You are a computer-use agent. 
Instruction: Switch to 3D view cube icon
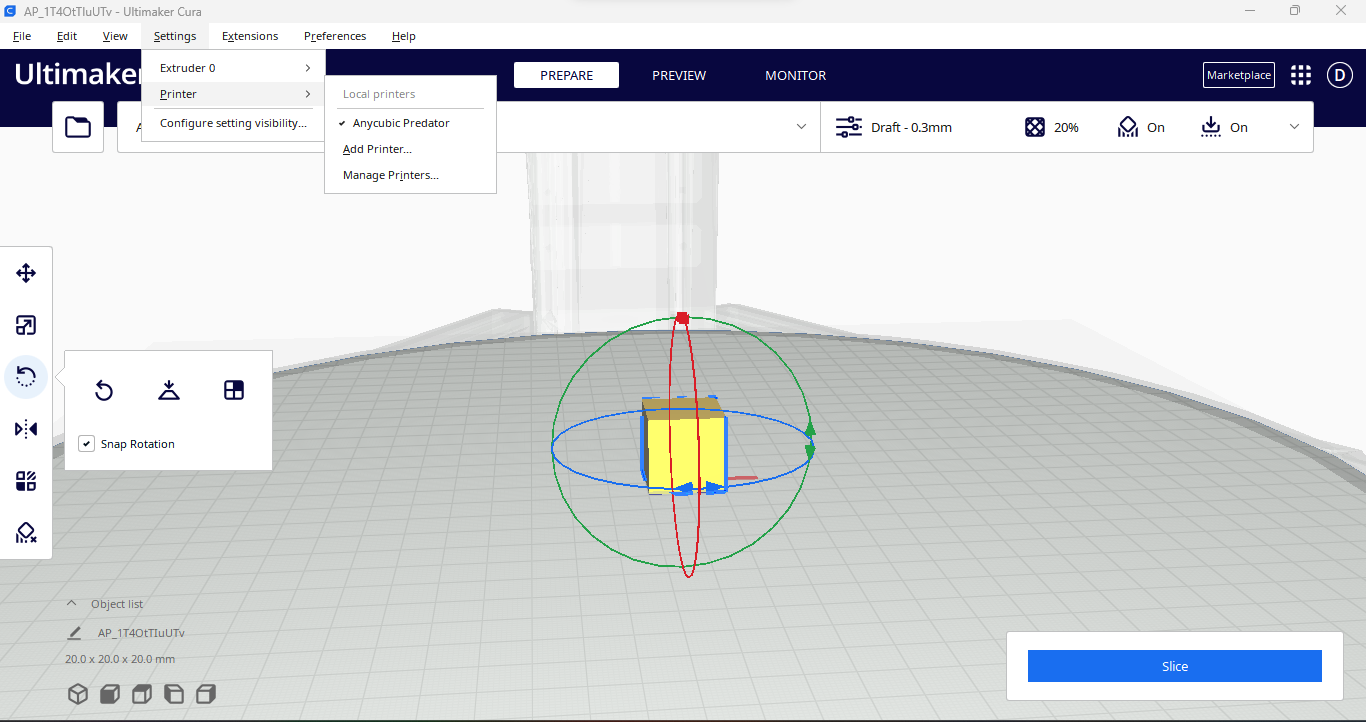(x=78, y=694)
